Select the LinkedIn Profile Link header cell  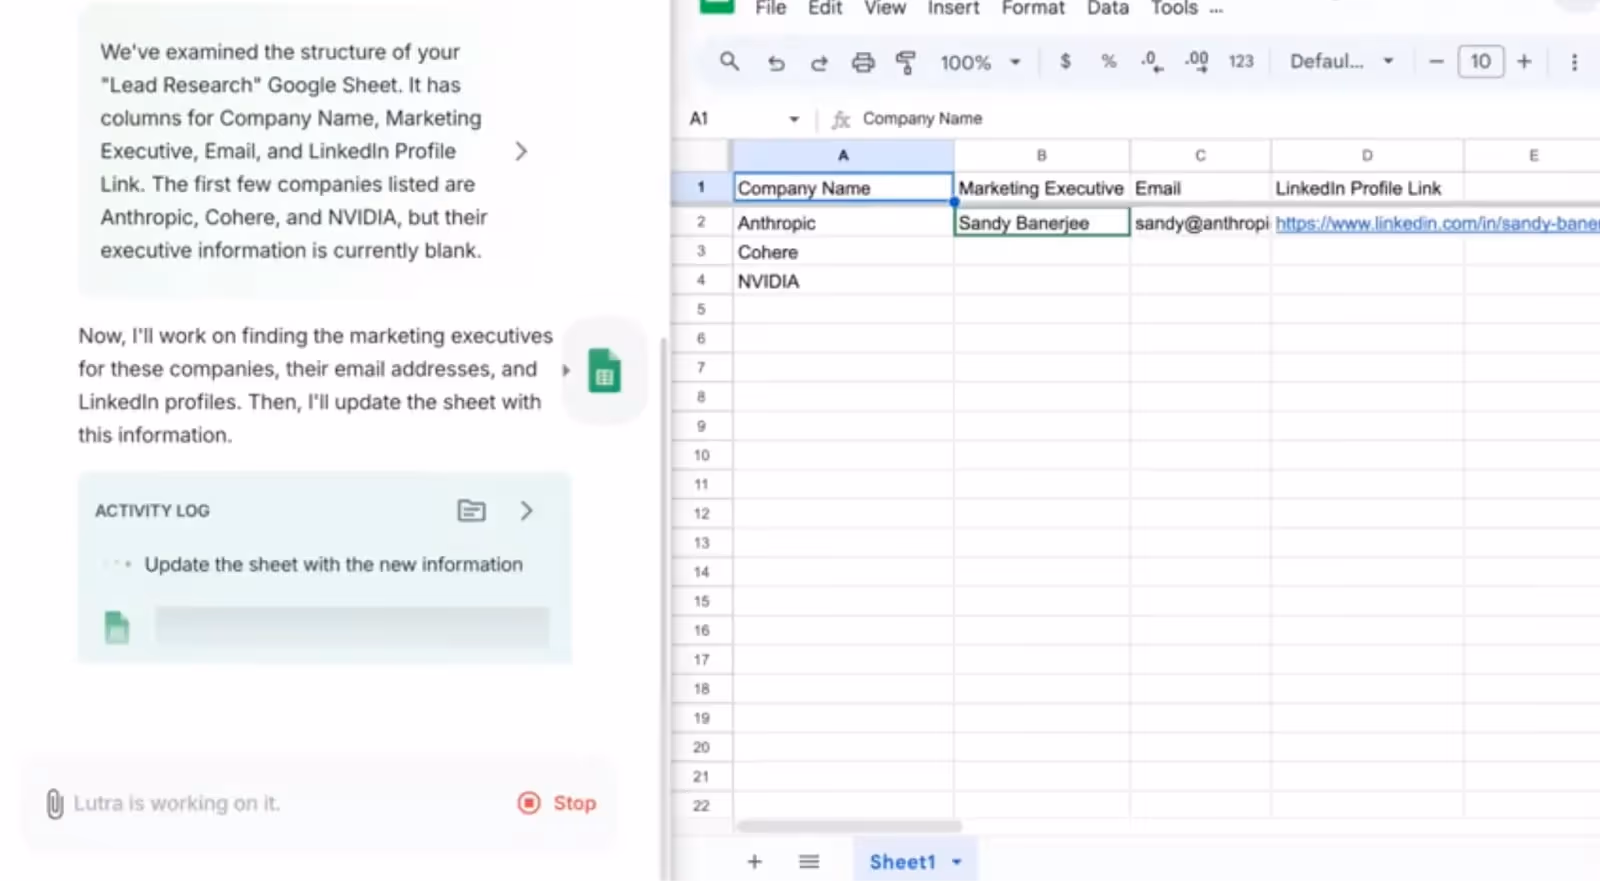(x=1367, y=188)
